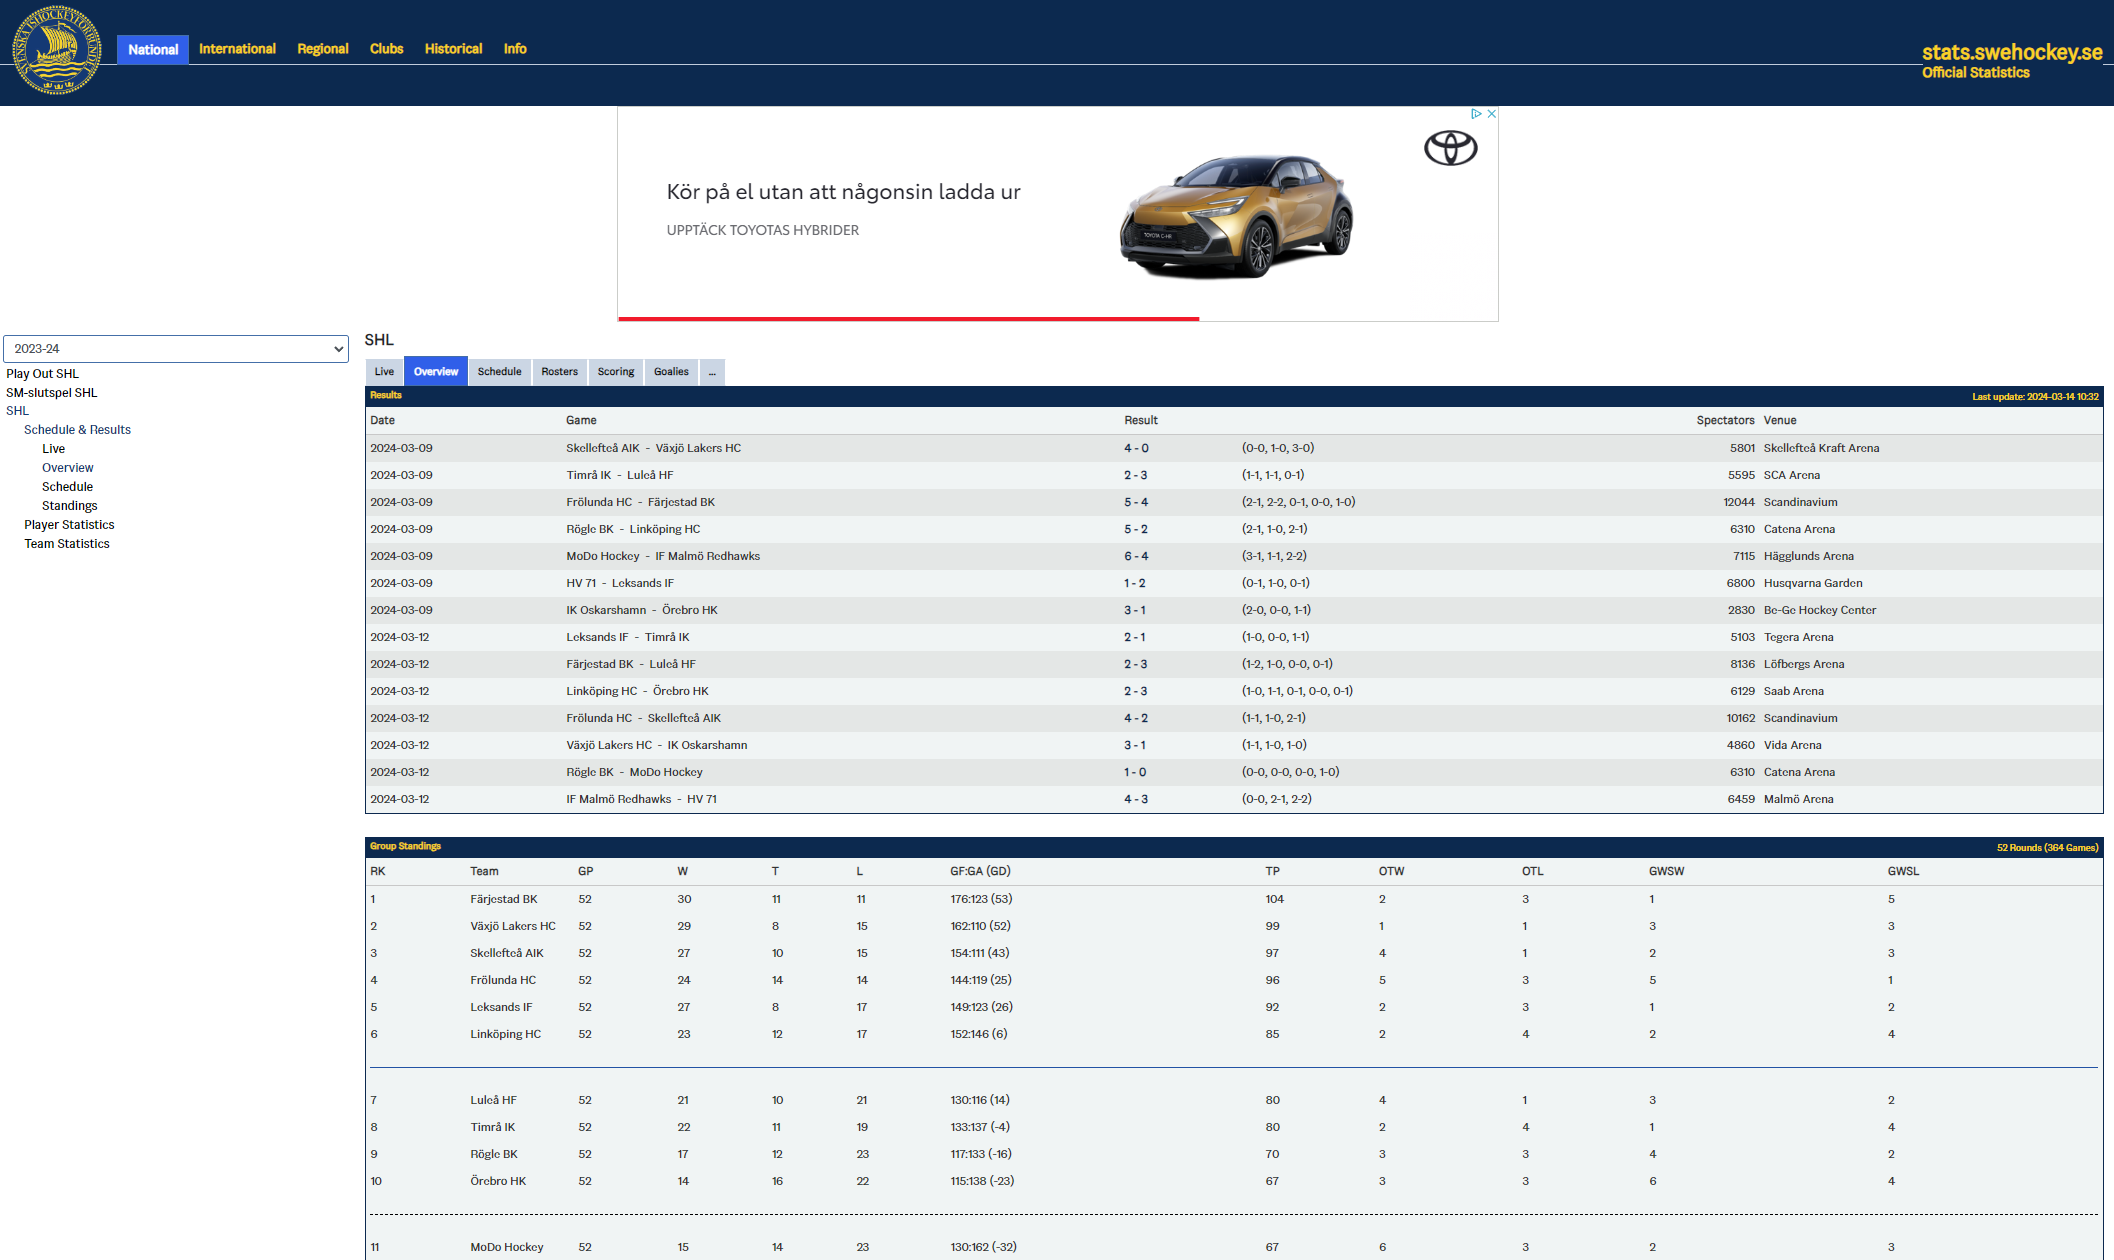Open Frölunda HC - Skellefteå AIK result 4-2

tap(1136, 718)
